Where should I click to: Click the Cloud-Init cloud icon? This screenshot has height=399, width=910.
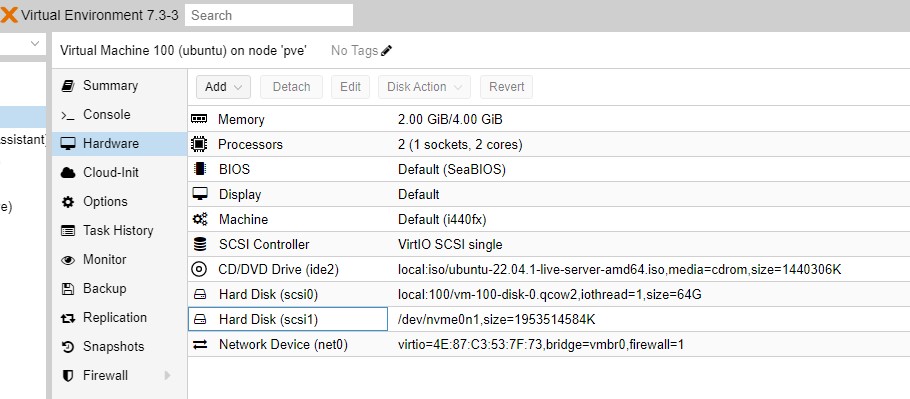(68, 173)
